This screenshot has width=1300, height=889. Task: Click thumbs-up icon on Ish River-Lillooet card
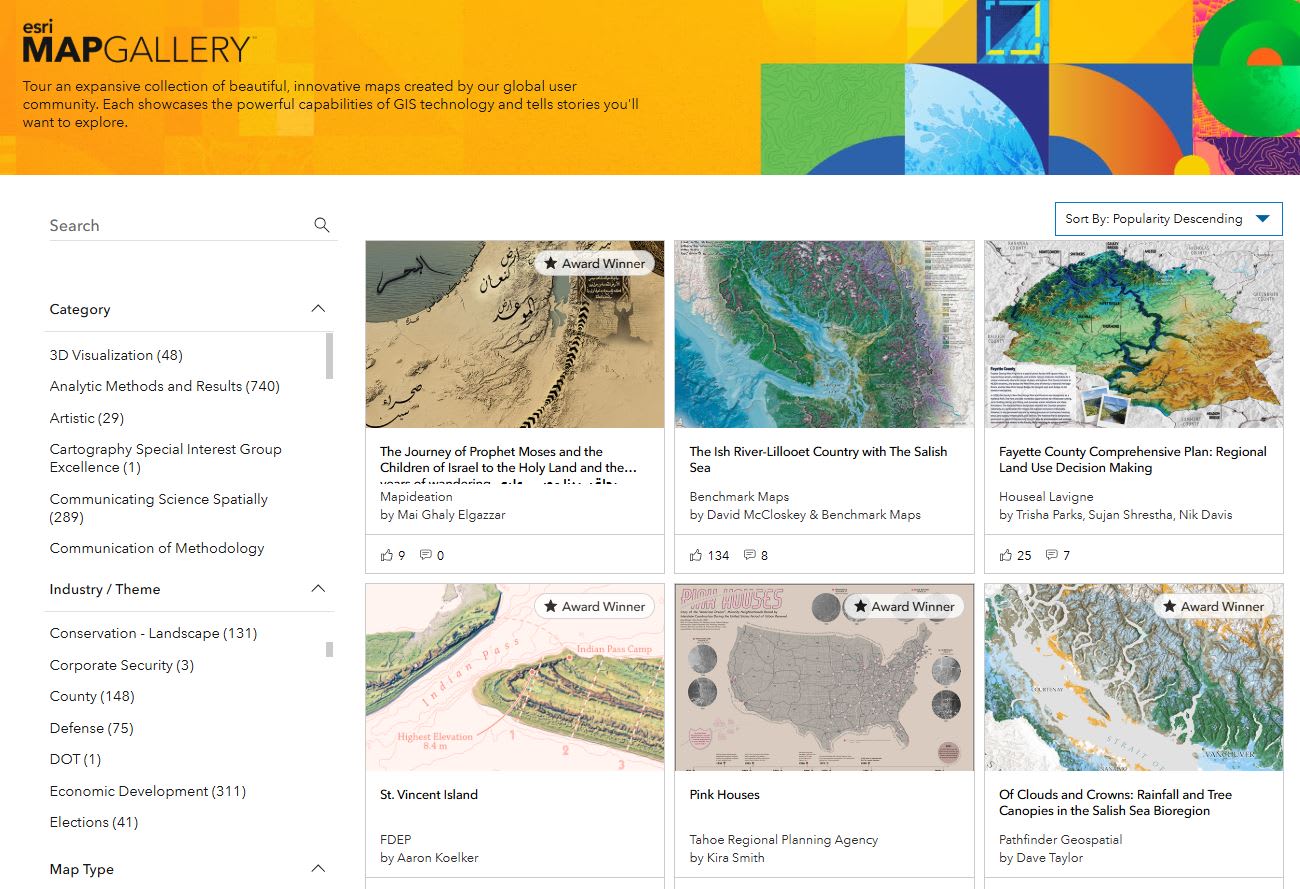[x=697, y=555]
